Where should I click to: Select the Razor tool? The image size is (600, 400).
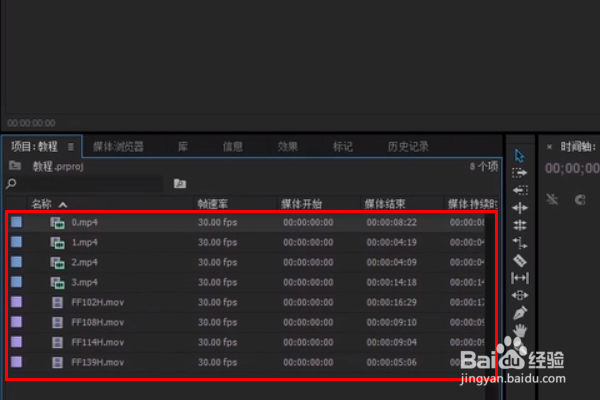click(520, 261)
